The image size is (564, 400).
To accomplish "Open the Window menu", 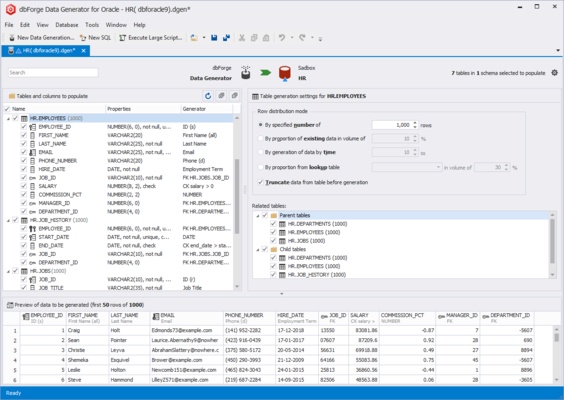I will (x=116, y=25).
